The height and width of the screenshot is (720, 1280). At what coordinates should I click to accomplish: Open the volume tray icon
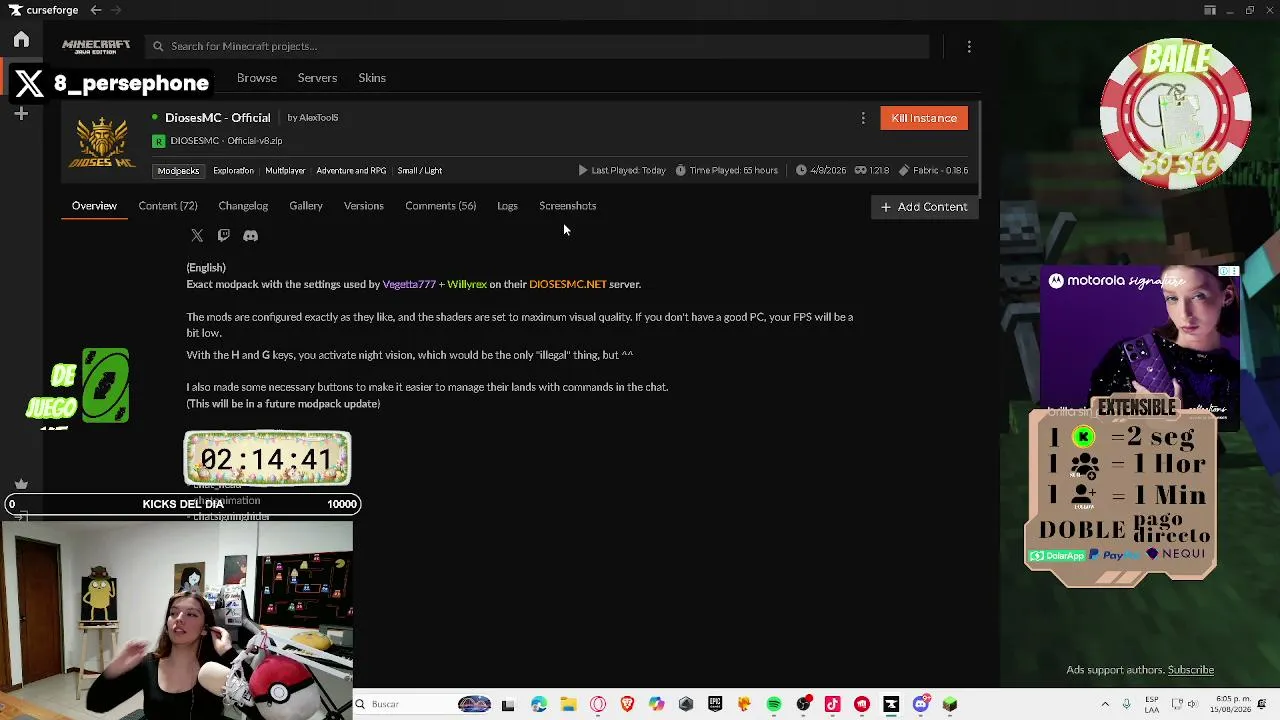coord(1192,705)
